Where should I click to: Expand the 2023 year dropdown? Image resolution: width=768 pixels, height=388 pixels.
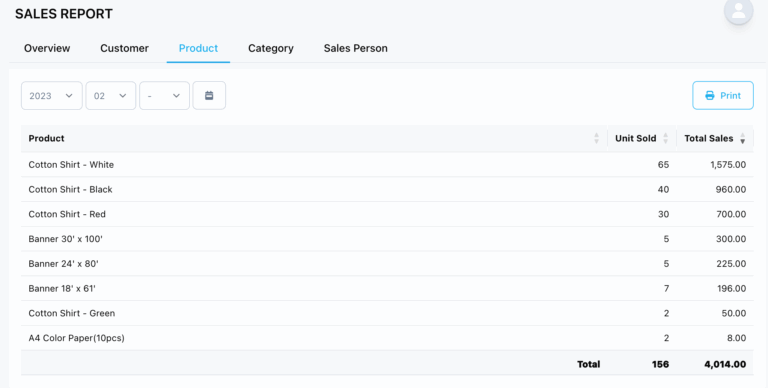coord(51,96)
